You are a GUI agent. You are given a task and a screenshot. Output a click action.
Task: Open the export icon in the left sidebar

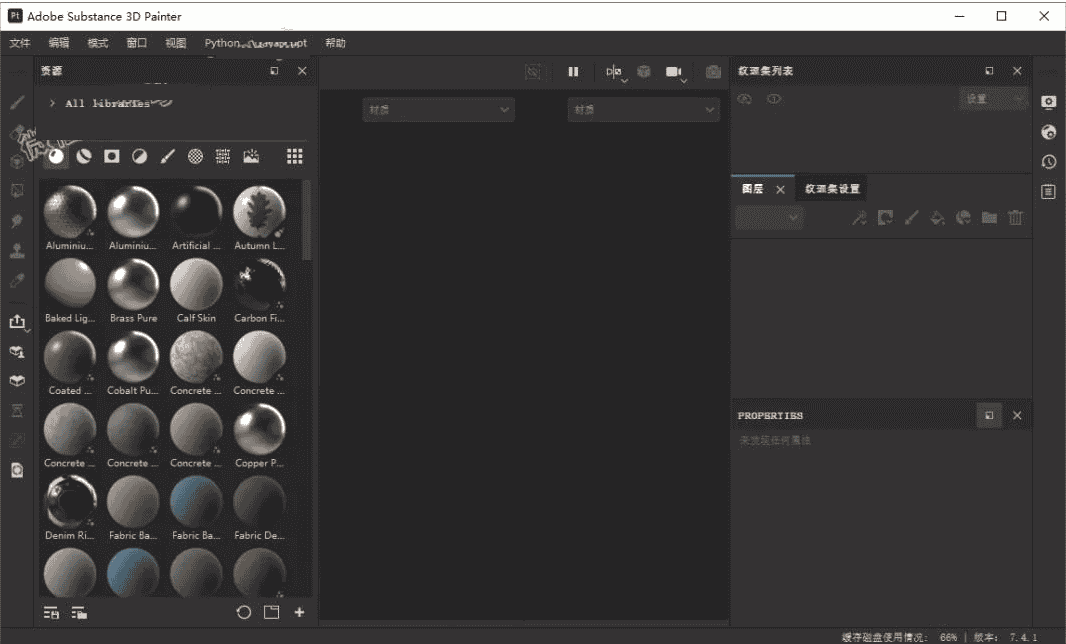click(x=17, y=321)
